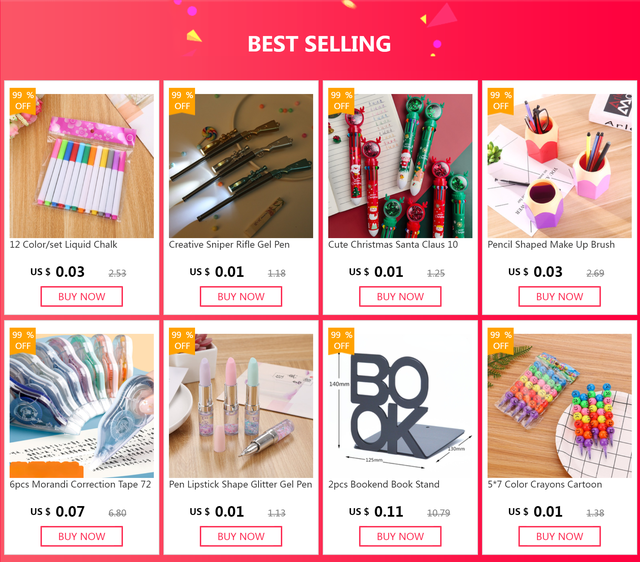640x562 pixels.
Task: Open the lipstick gel pen product image
Action: point(241,406)
